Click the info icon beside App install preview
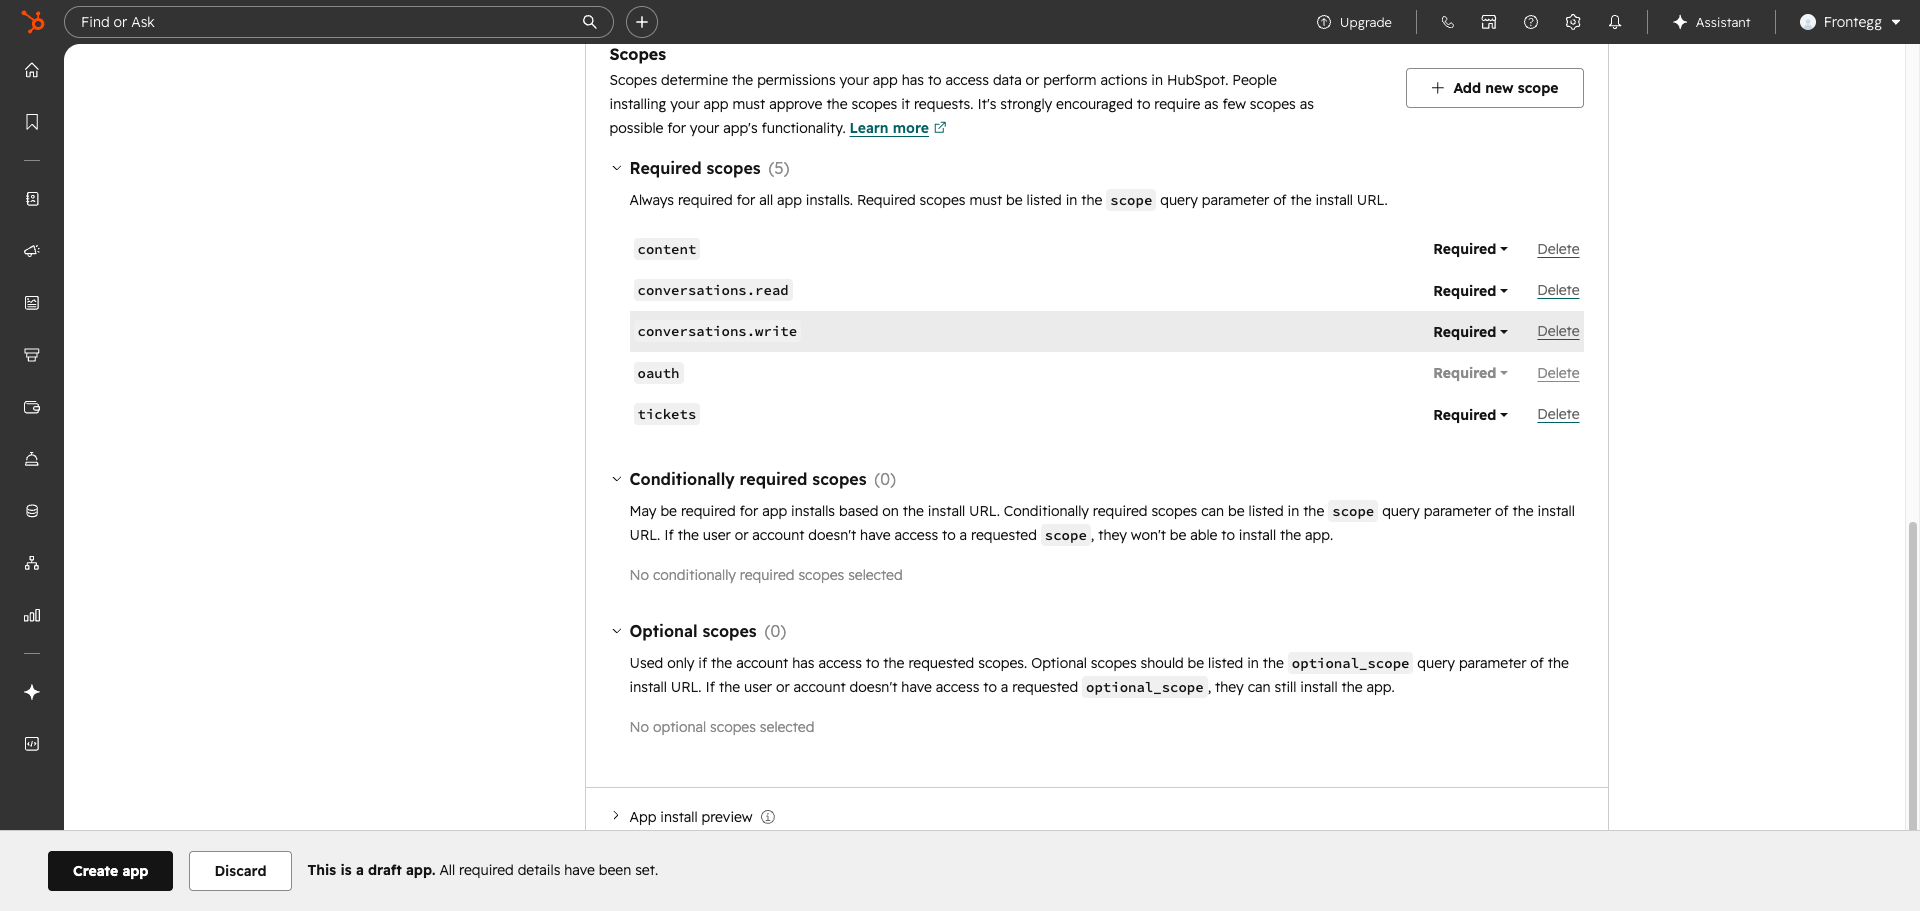1920x911 pixels. click(768, 817)
